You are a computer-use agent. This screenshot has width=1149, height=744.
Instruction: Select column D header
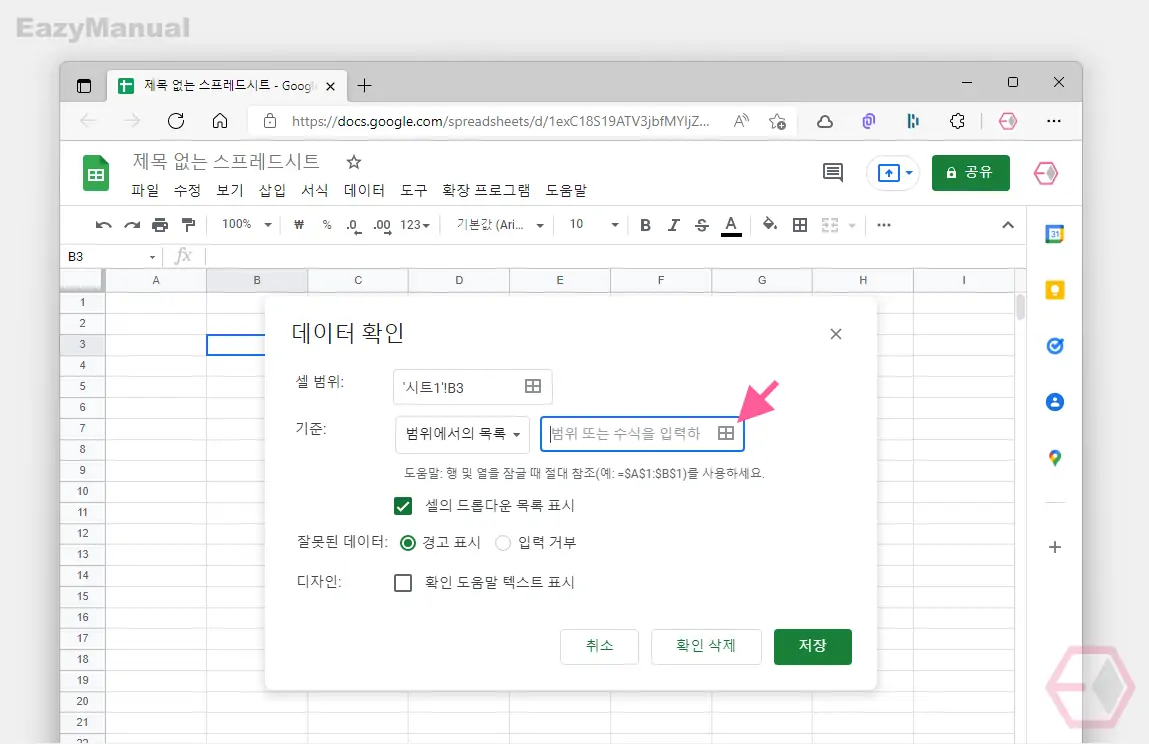coord(459,280)
